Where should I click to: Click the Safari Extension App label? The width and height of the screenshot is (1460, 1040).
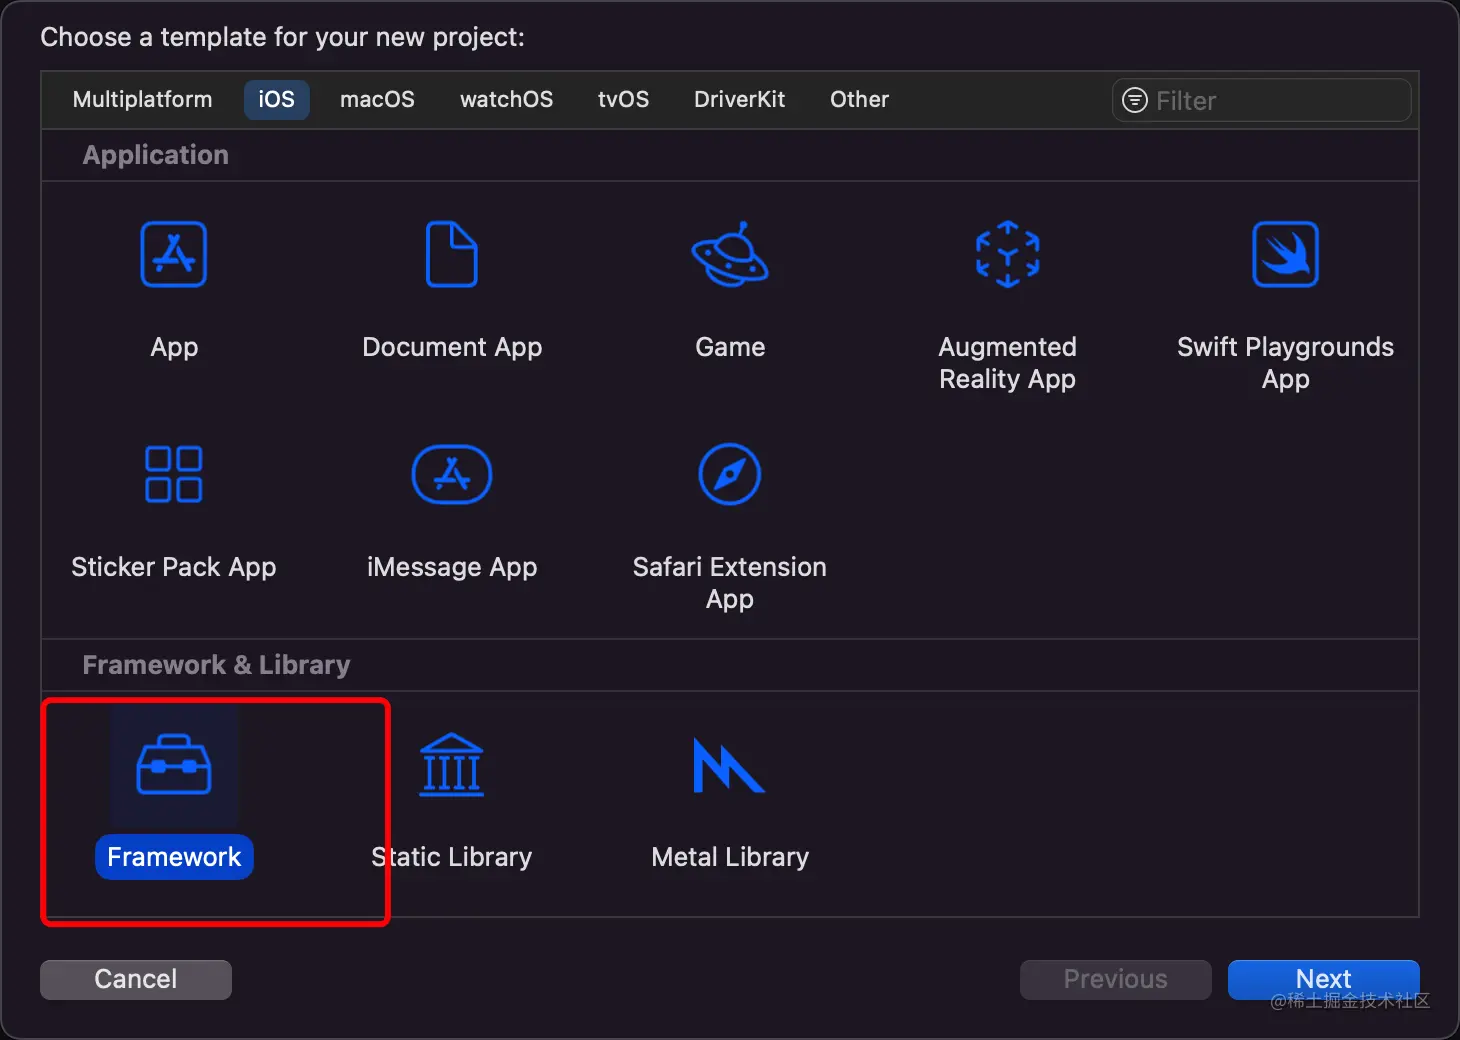click(730, 583)
